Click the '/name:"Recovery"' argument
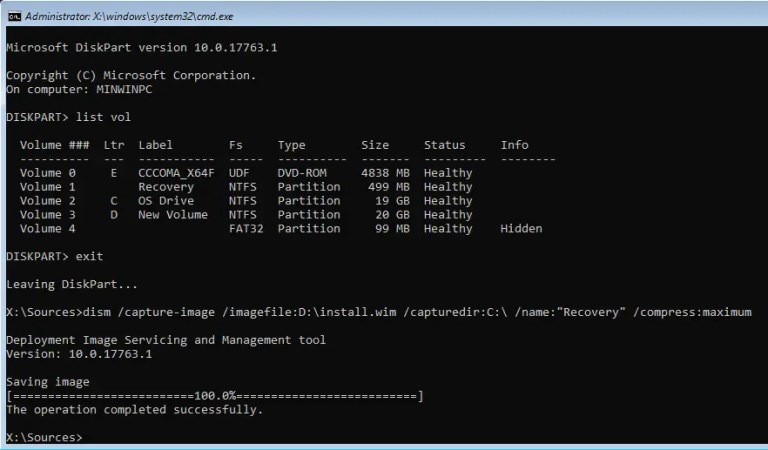The width and height of the screenshot is (768, 450). click(570, 312)
